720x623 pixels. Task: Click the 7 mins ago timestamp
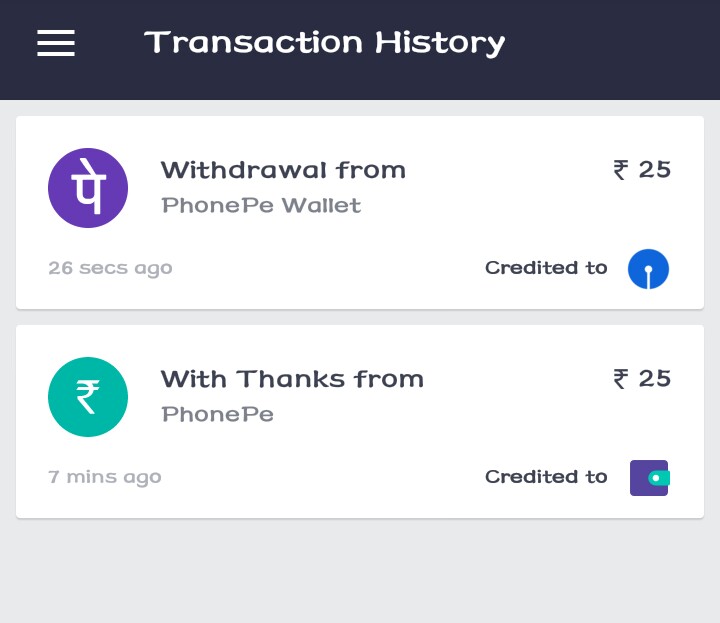[x=105, y=477]
